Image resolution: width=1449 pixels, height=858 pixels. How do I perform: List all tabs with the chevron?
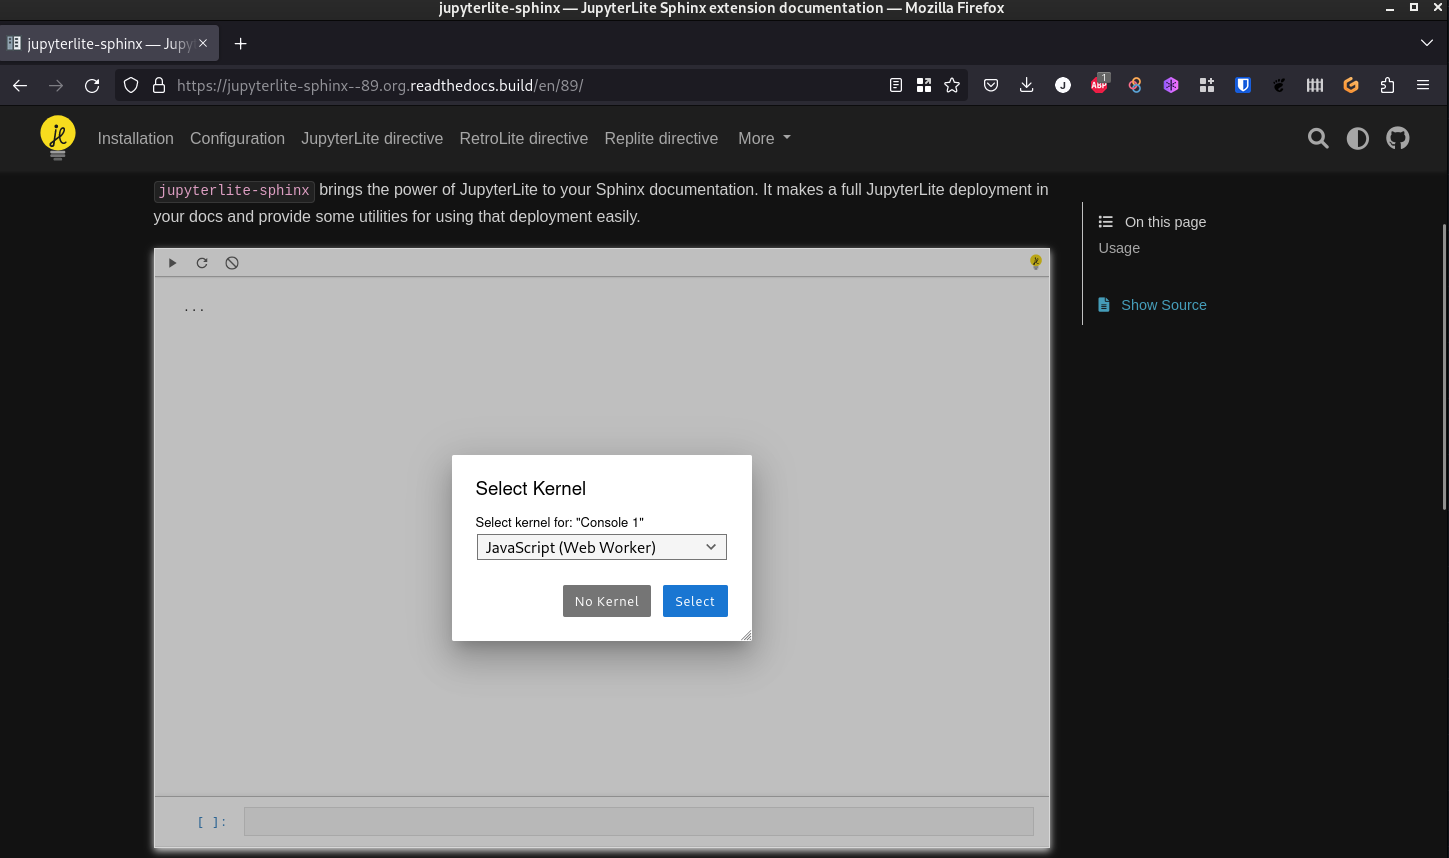(x=1427, y=43)
